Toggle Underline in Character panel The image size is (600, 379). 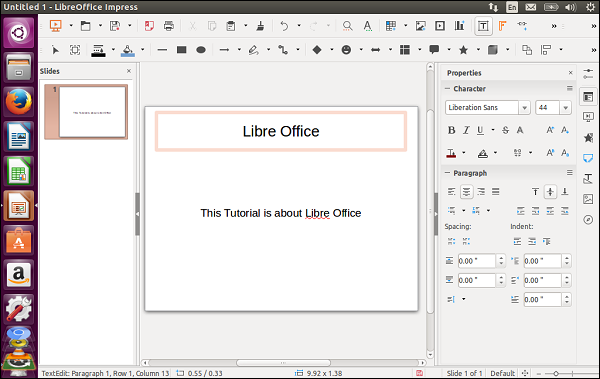(480, 130)
